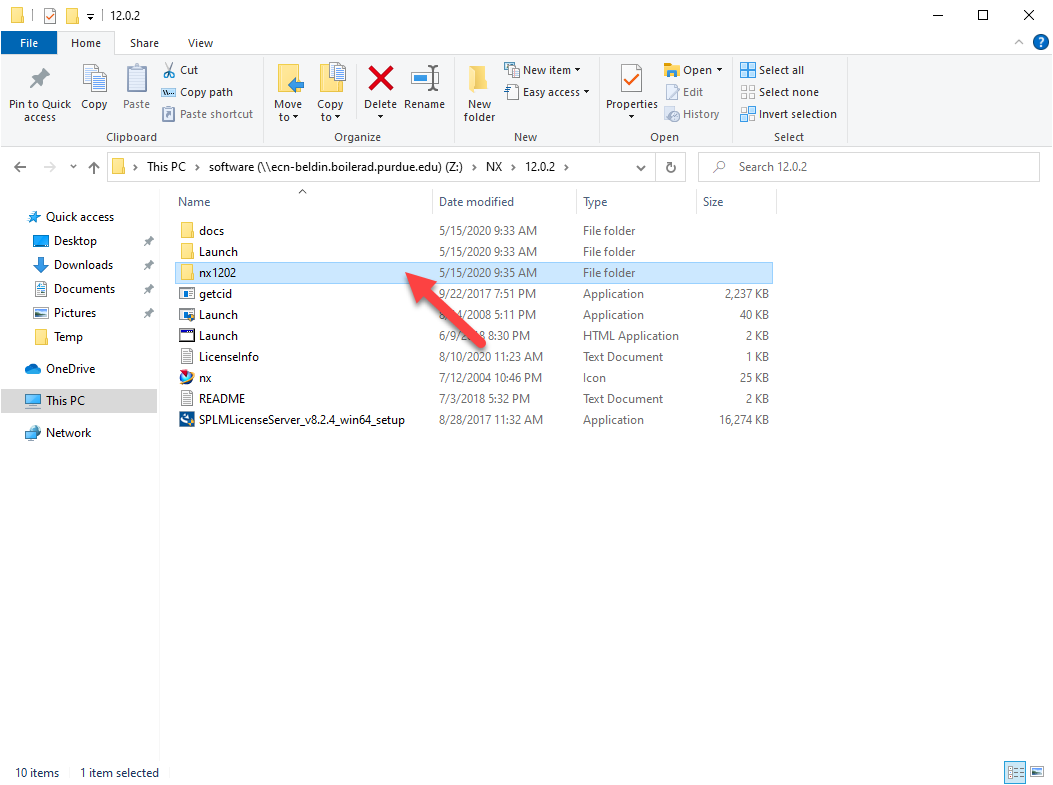
Task: Click the Up arrow navigation icon
Action: [x=94, y=167]
